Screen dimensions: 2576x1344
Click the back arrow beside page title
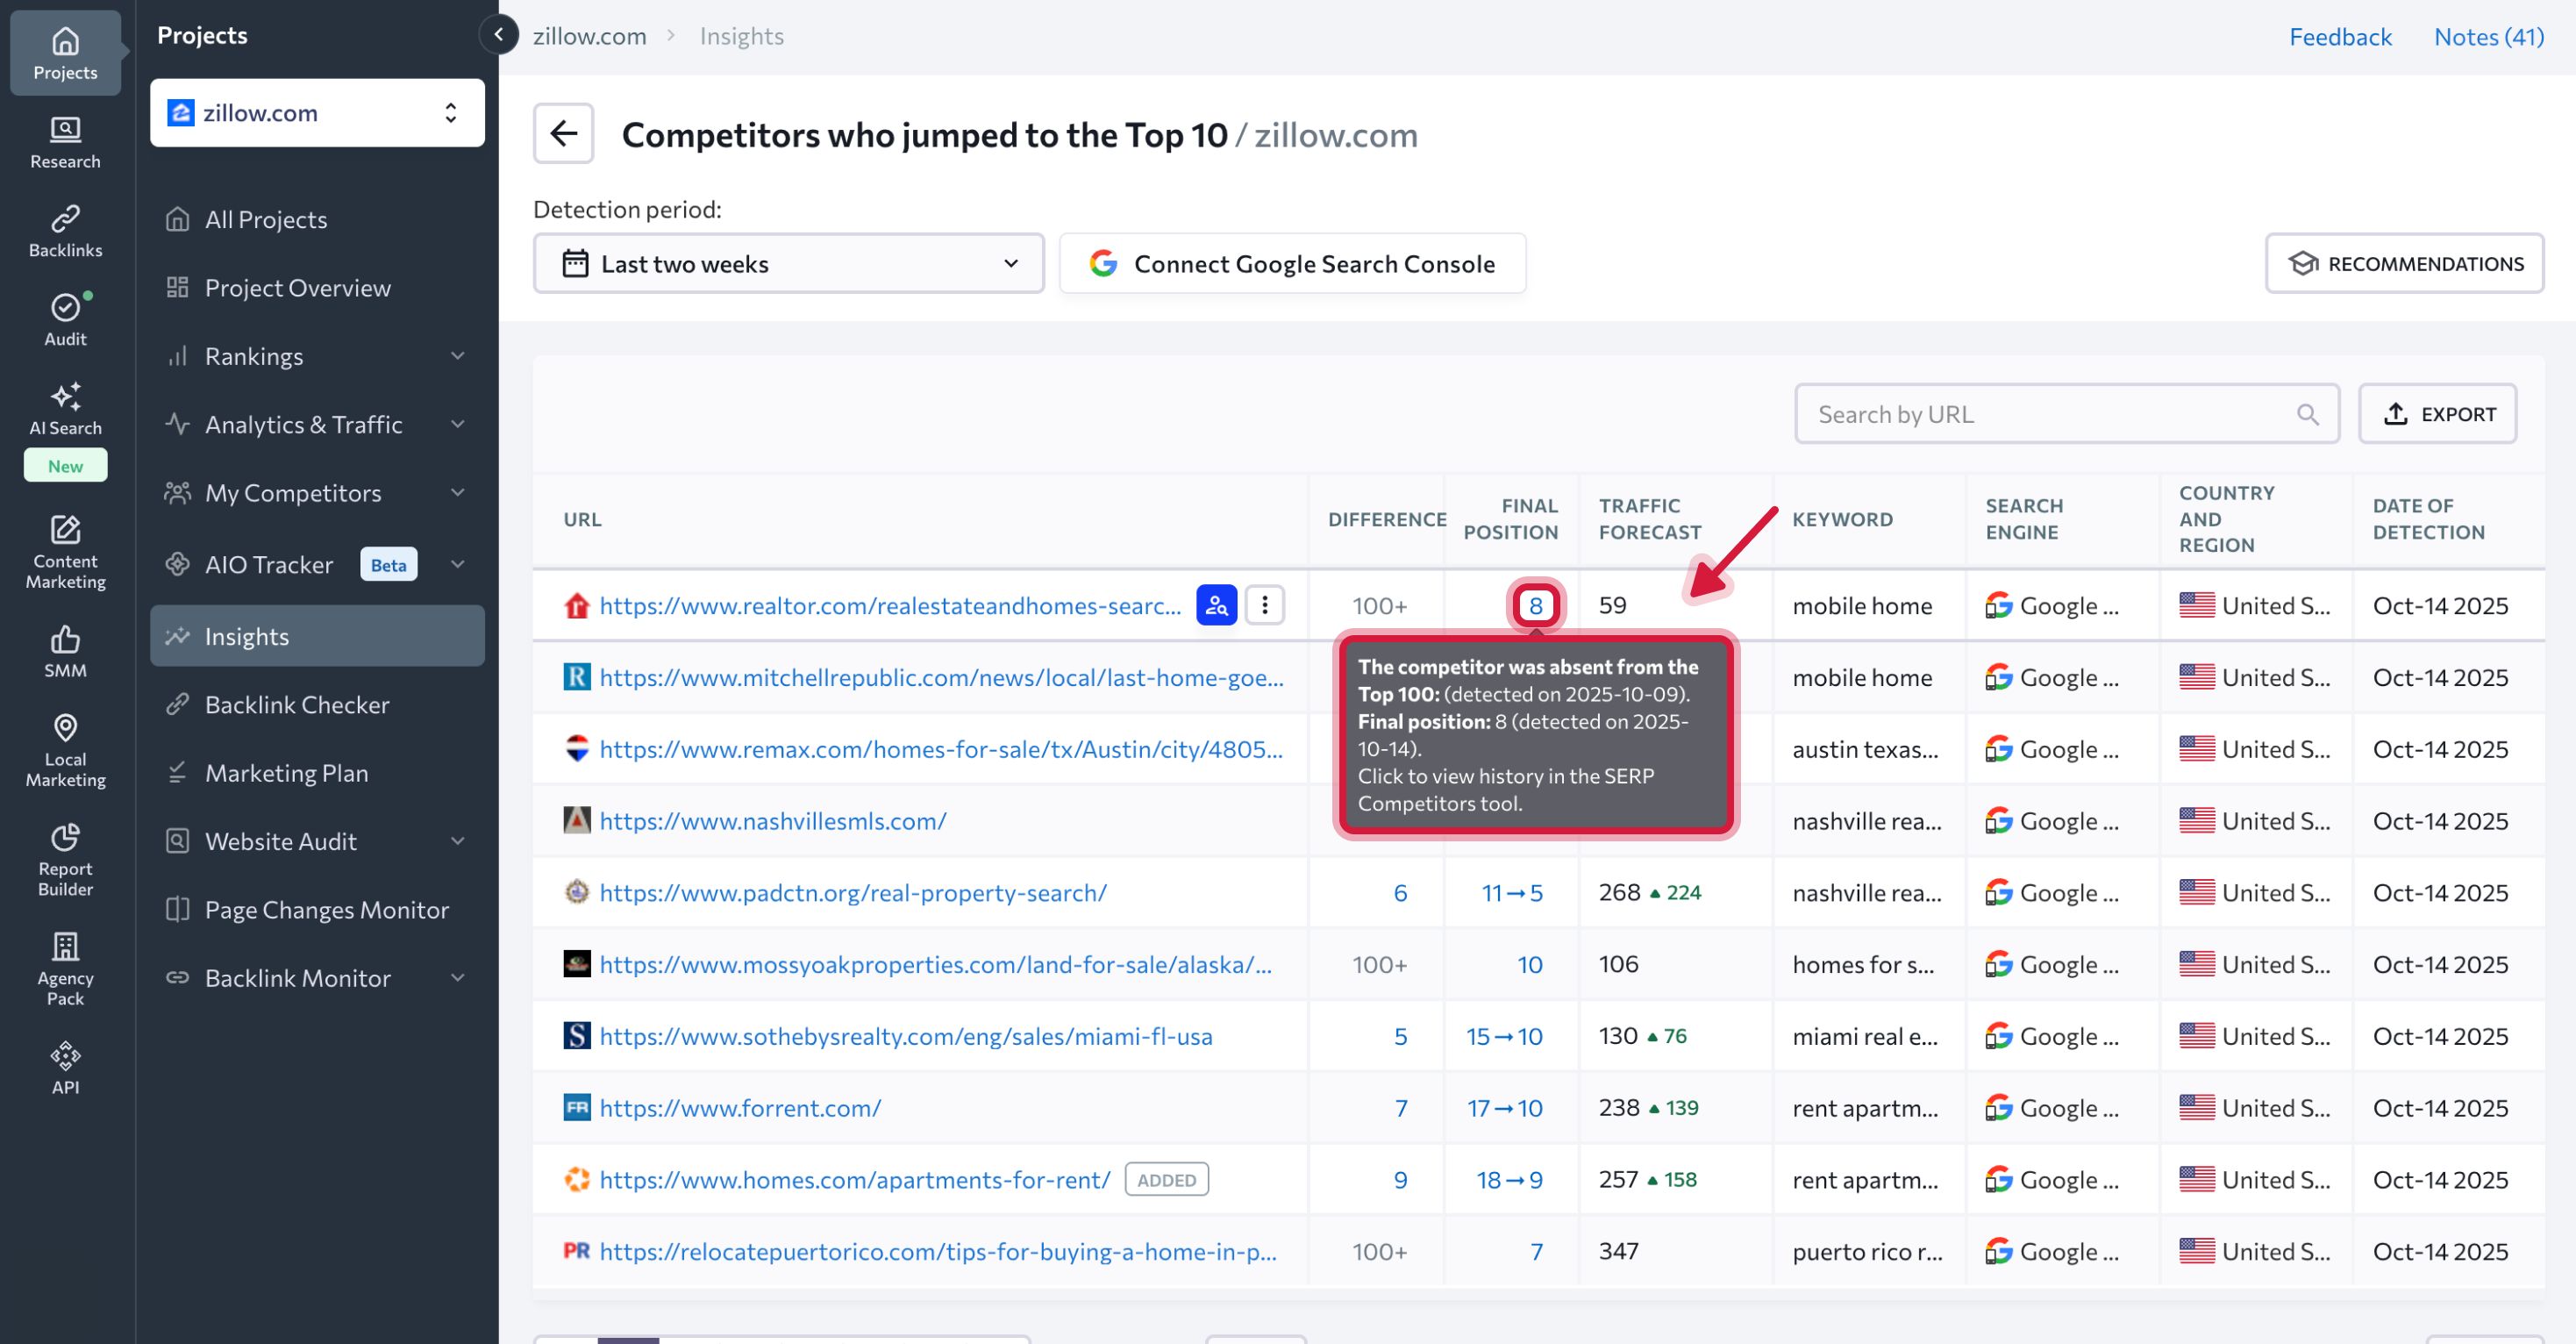(563, 133)
